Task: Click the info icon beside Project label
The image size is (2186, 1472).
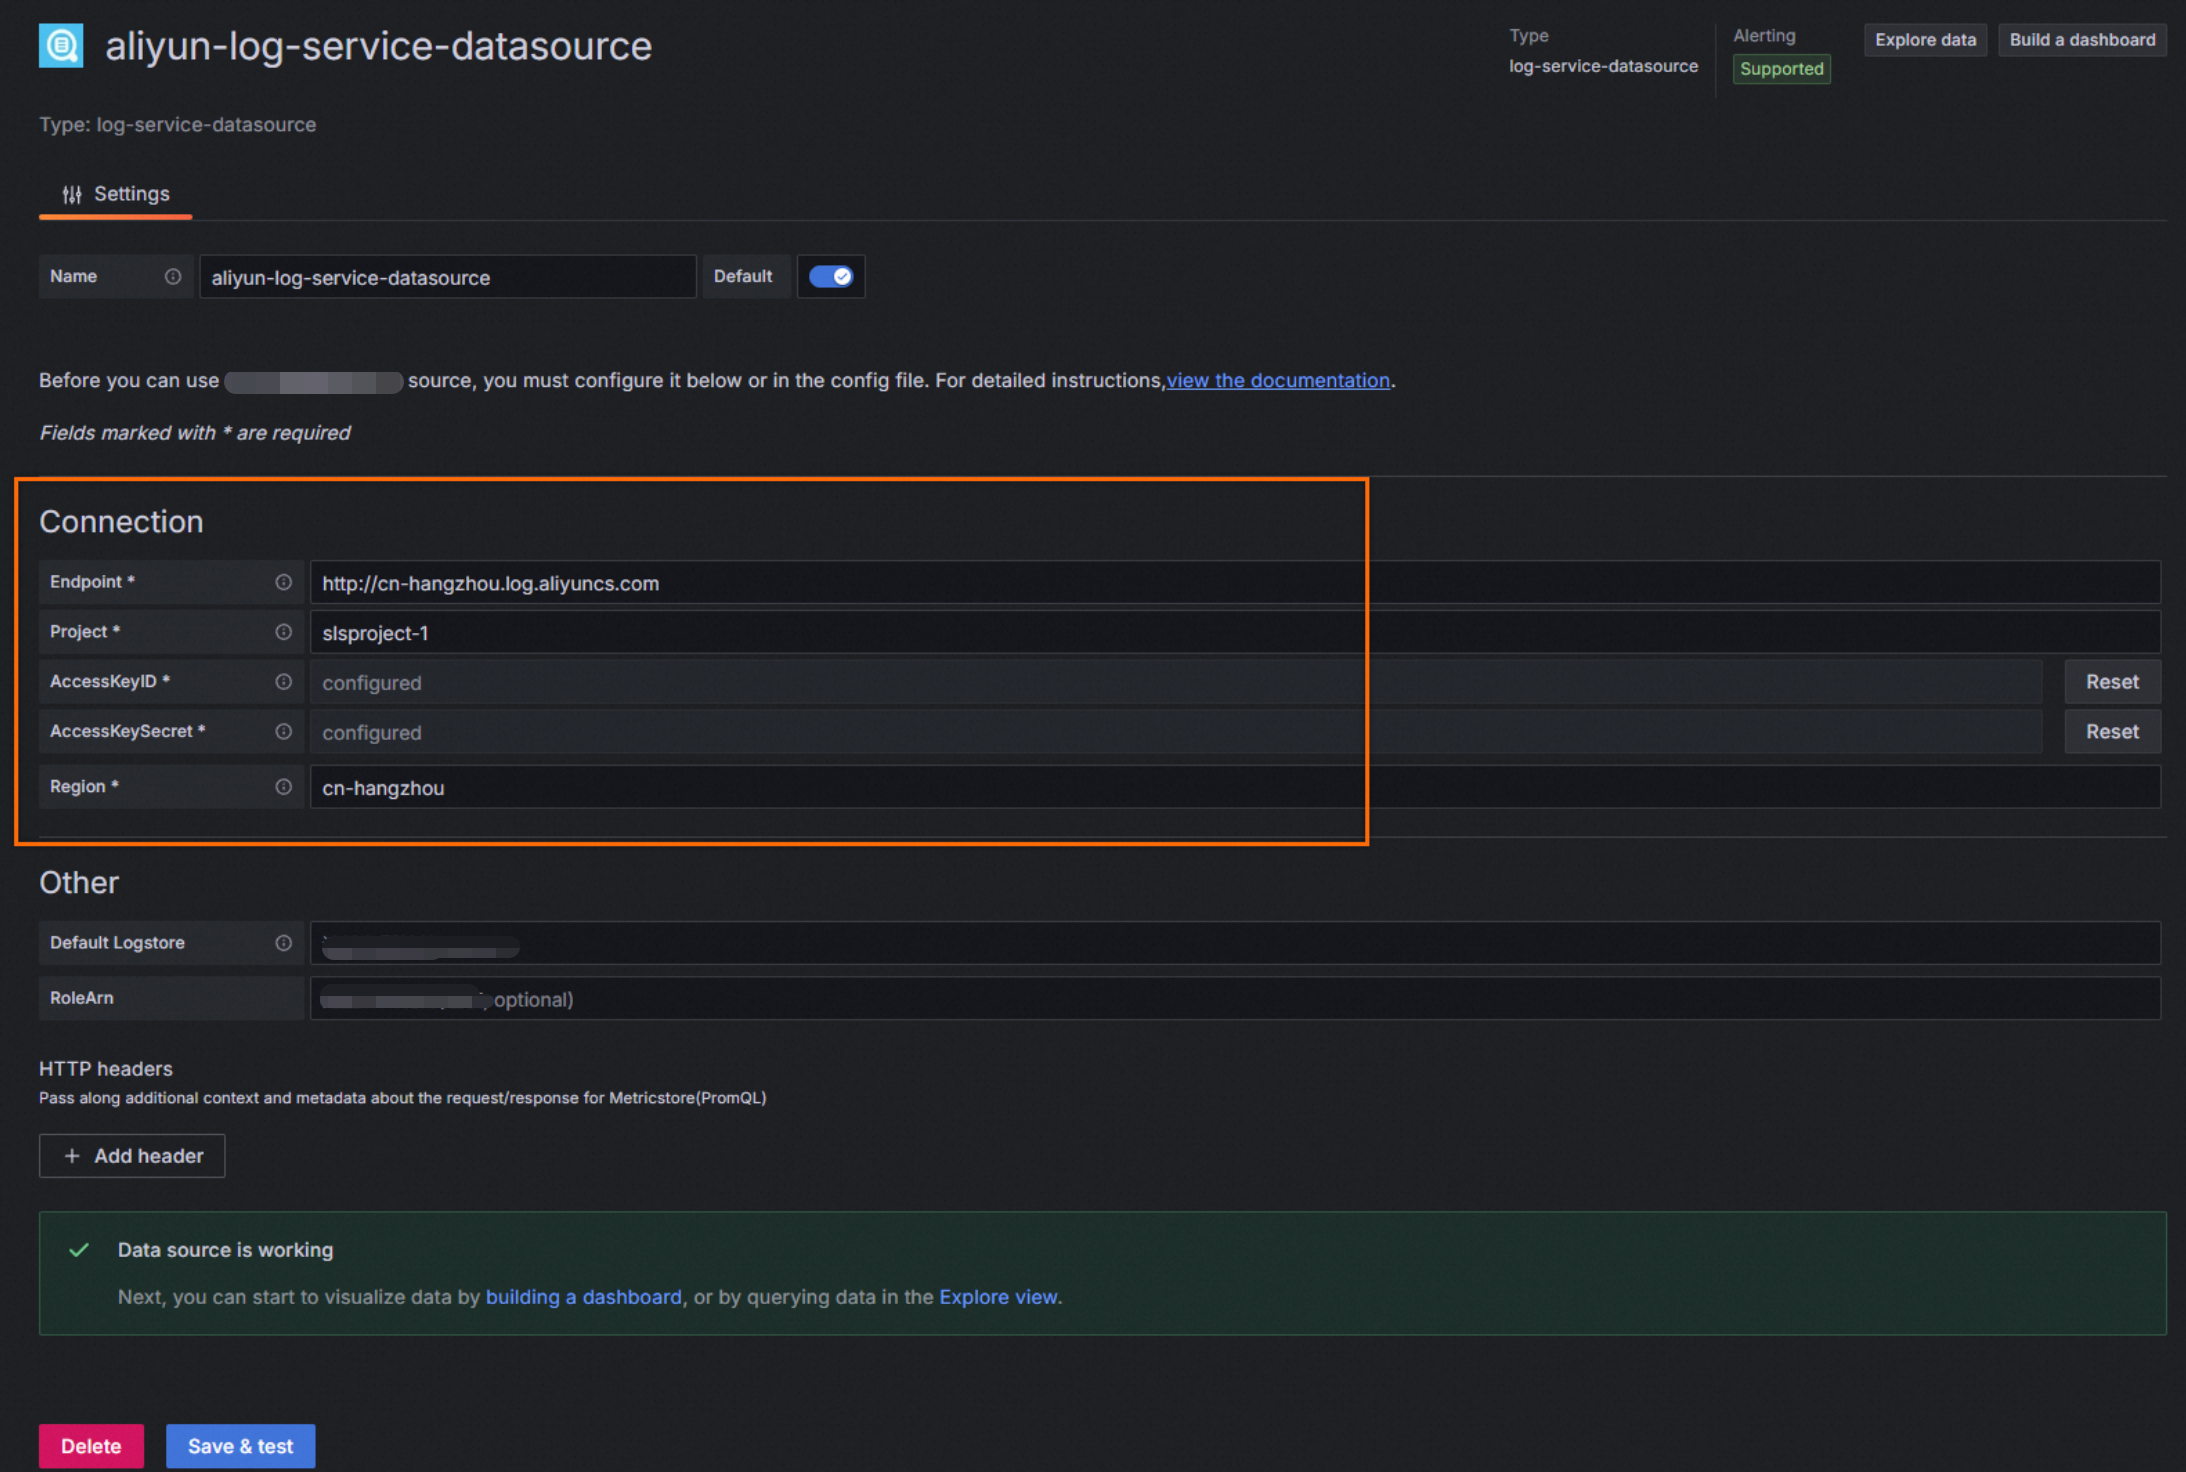Action: (284, 632)
